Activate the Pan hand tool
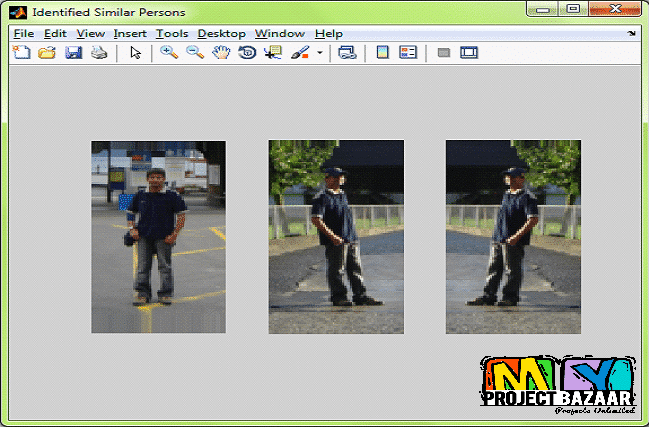 click(x=221, y=53)
